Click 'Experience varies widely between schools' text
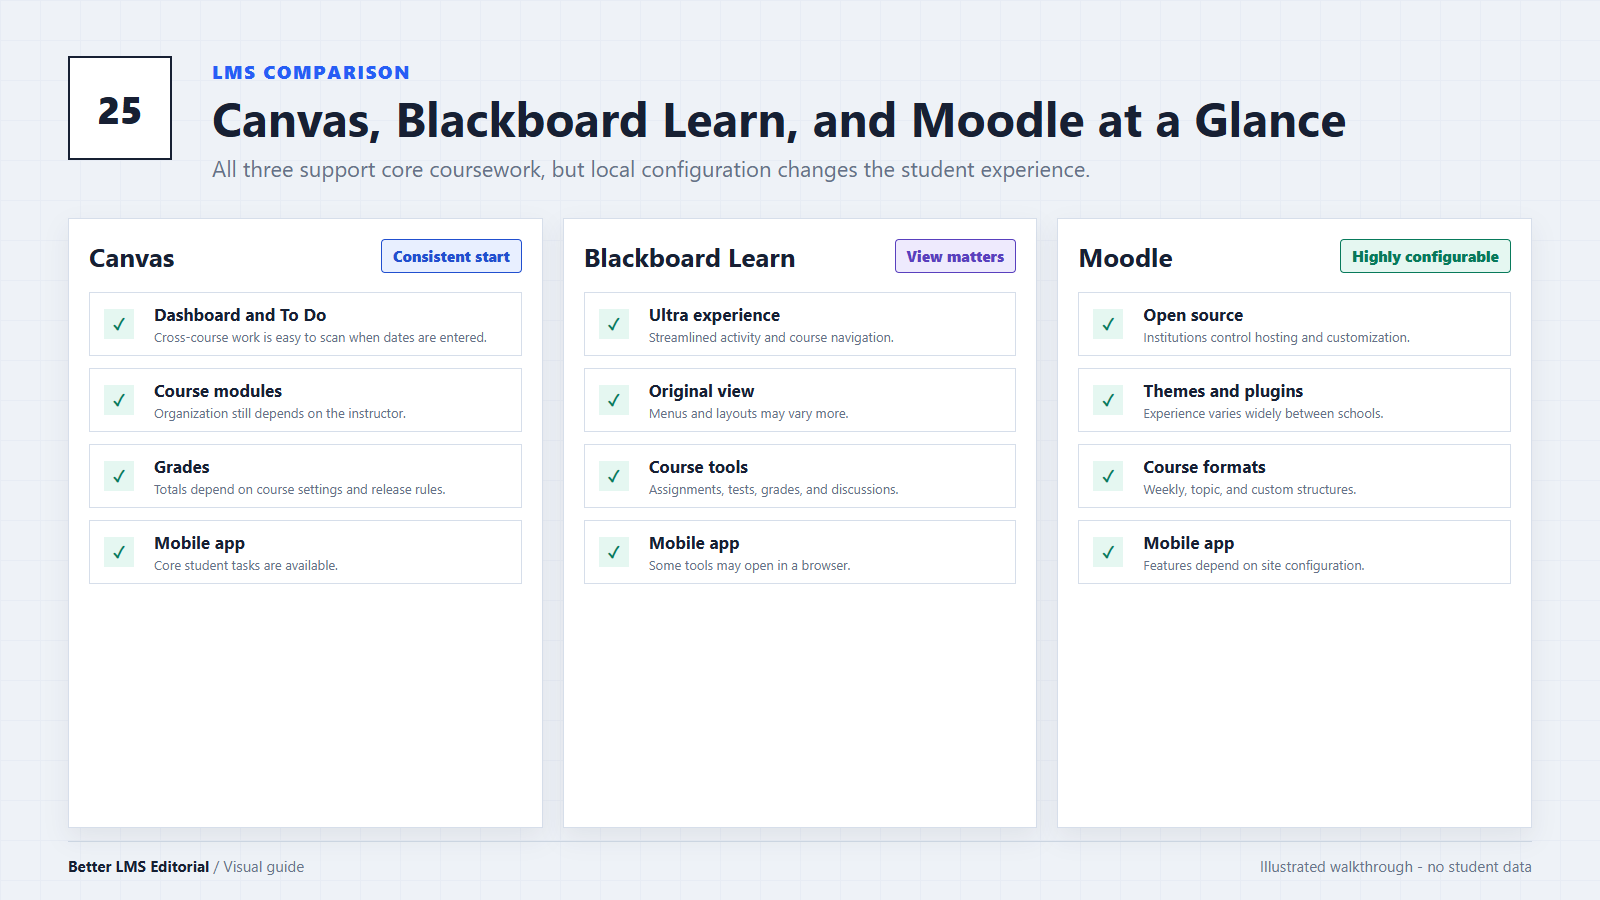Image resolution: width=1600 pixels, height=900 pixels. tap(1263, 414)
